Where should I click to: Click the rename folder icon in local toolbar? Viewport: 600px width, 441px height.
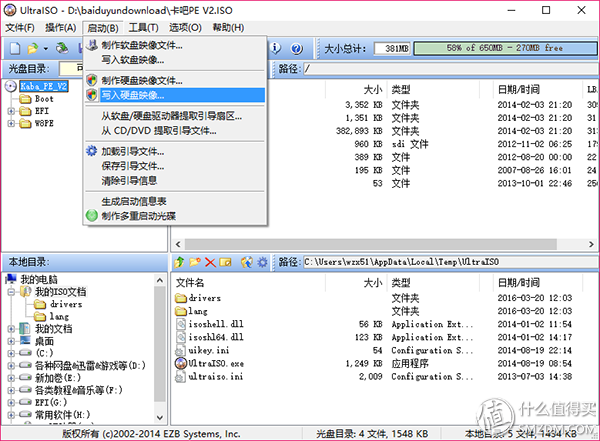point(225,262)
